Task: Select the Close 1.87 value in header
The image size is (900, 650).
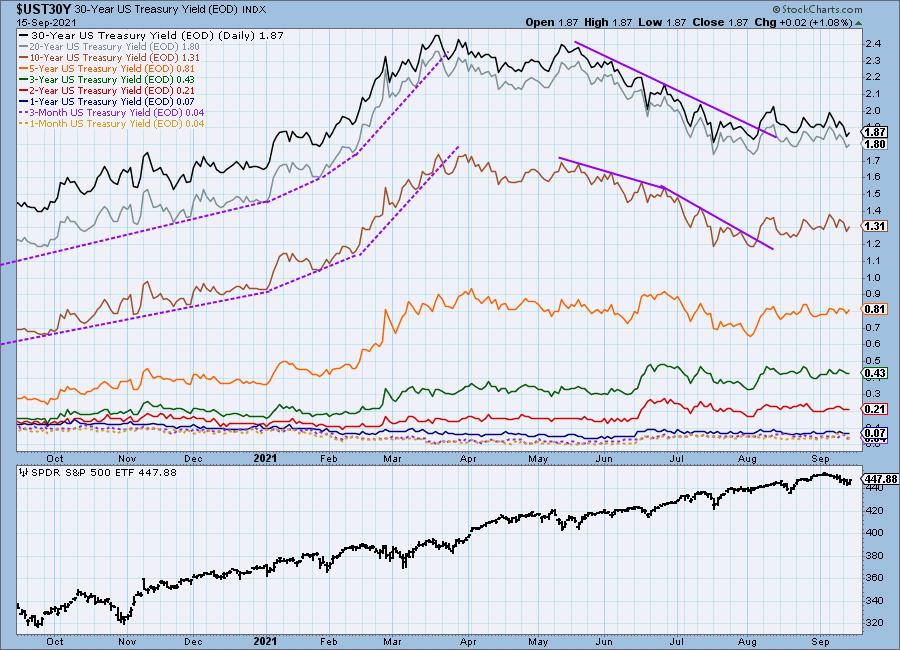Action: (720, 22)
